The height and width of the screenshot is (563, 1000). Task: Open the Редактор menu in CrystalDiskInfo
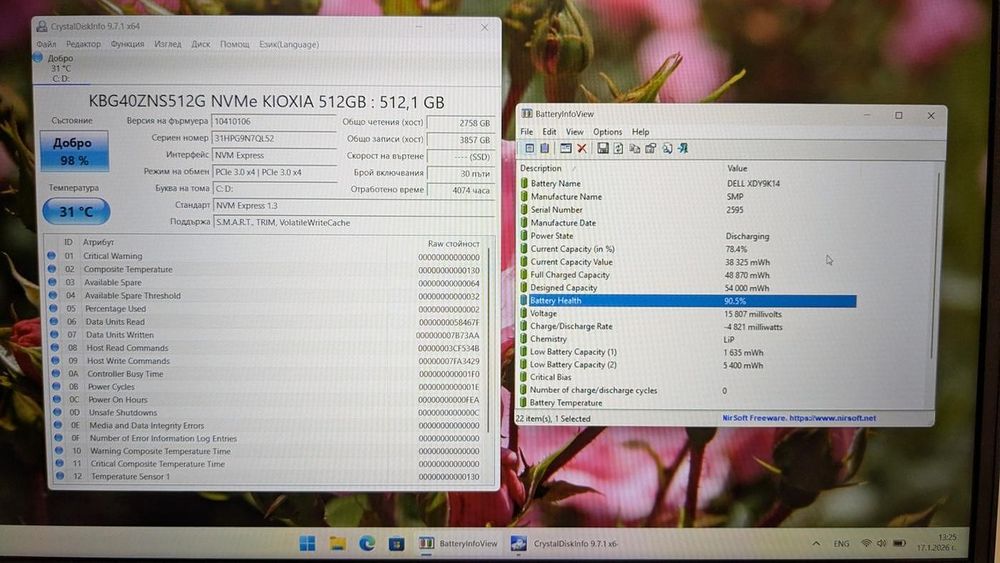click(x=84, y=44)
